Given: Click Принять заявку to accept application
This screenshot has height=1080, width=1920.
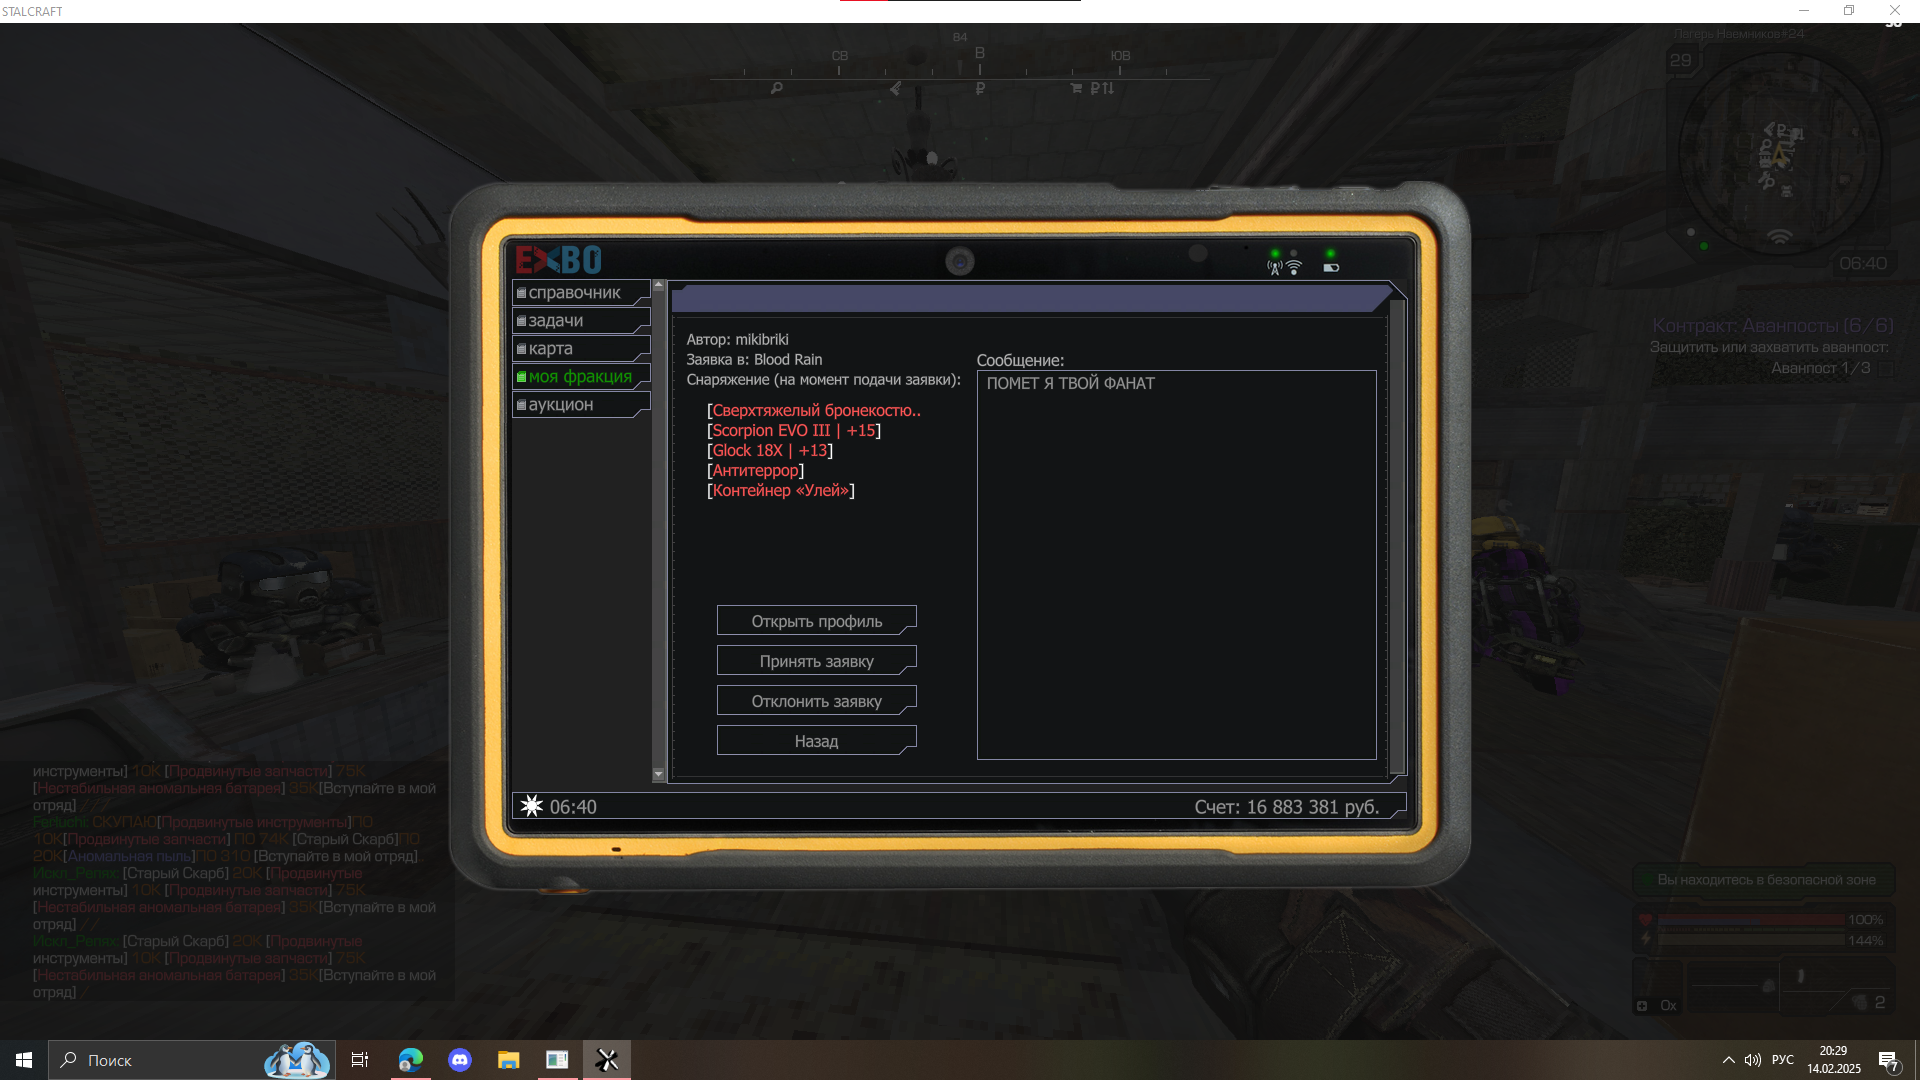Looking at the screenshot, I should (x=816, y=661).
